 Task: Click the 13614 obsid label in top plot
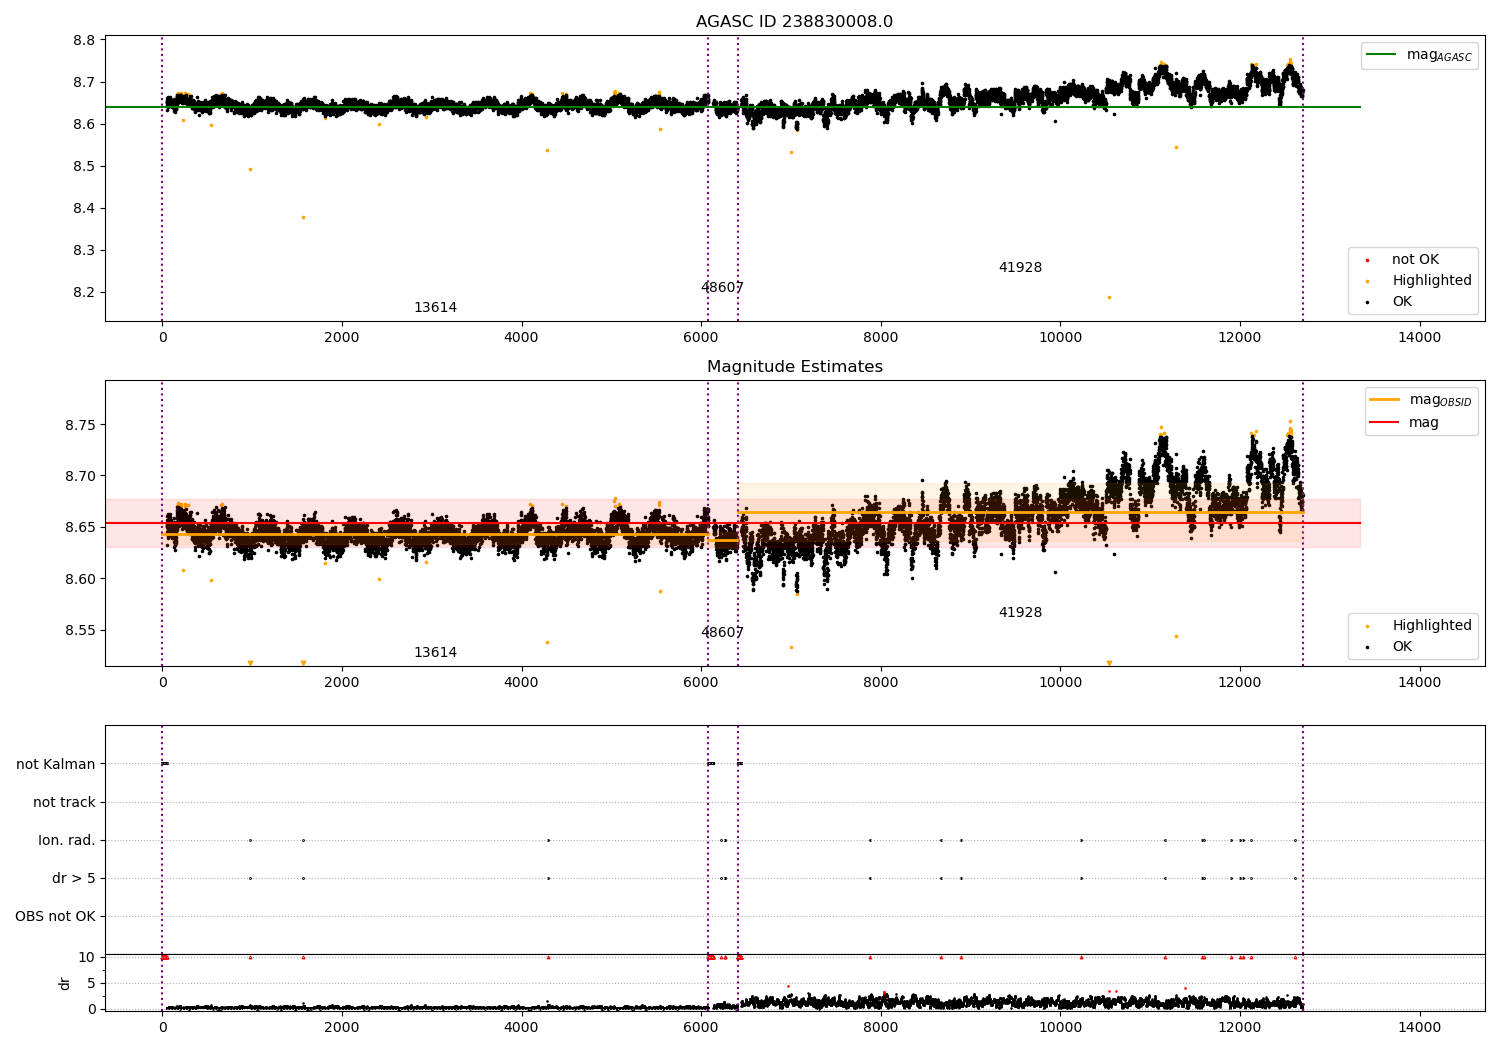[x=435, y=308]
